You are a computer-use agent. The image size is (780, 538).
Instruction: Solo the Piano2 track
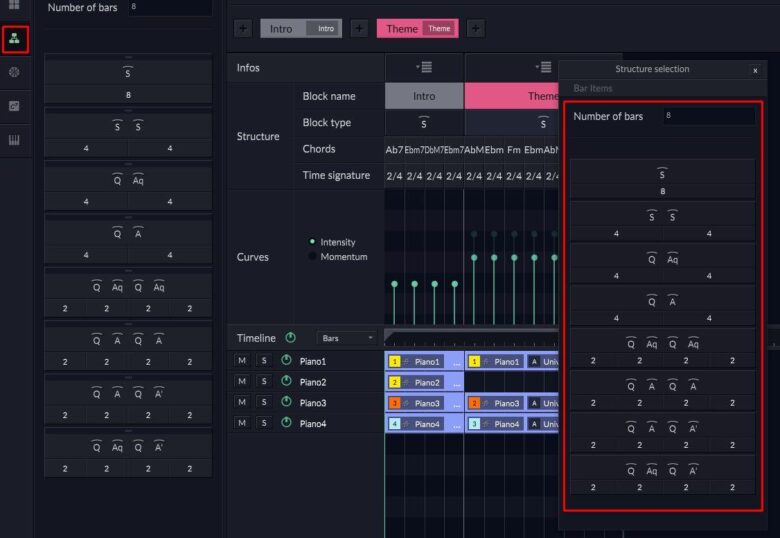(264, 381)
